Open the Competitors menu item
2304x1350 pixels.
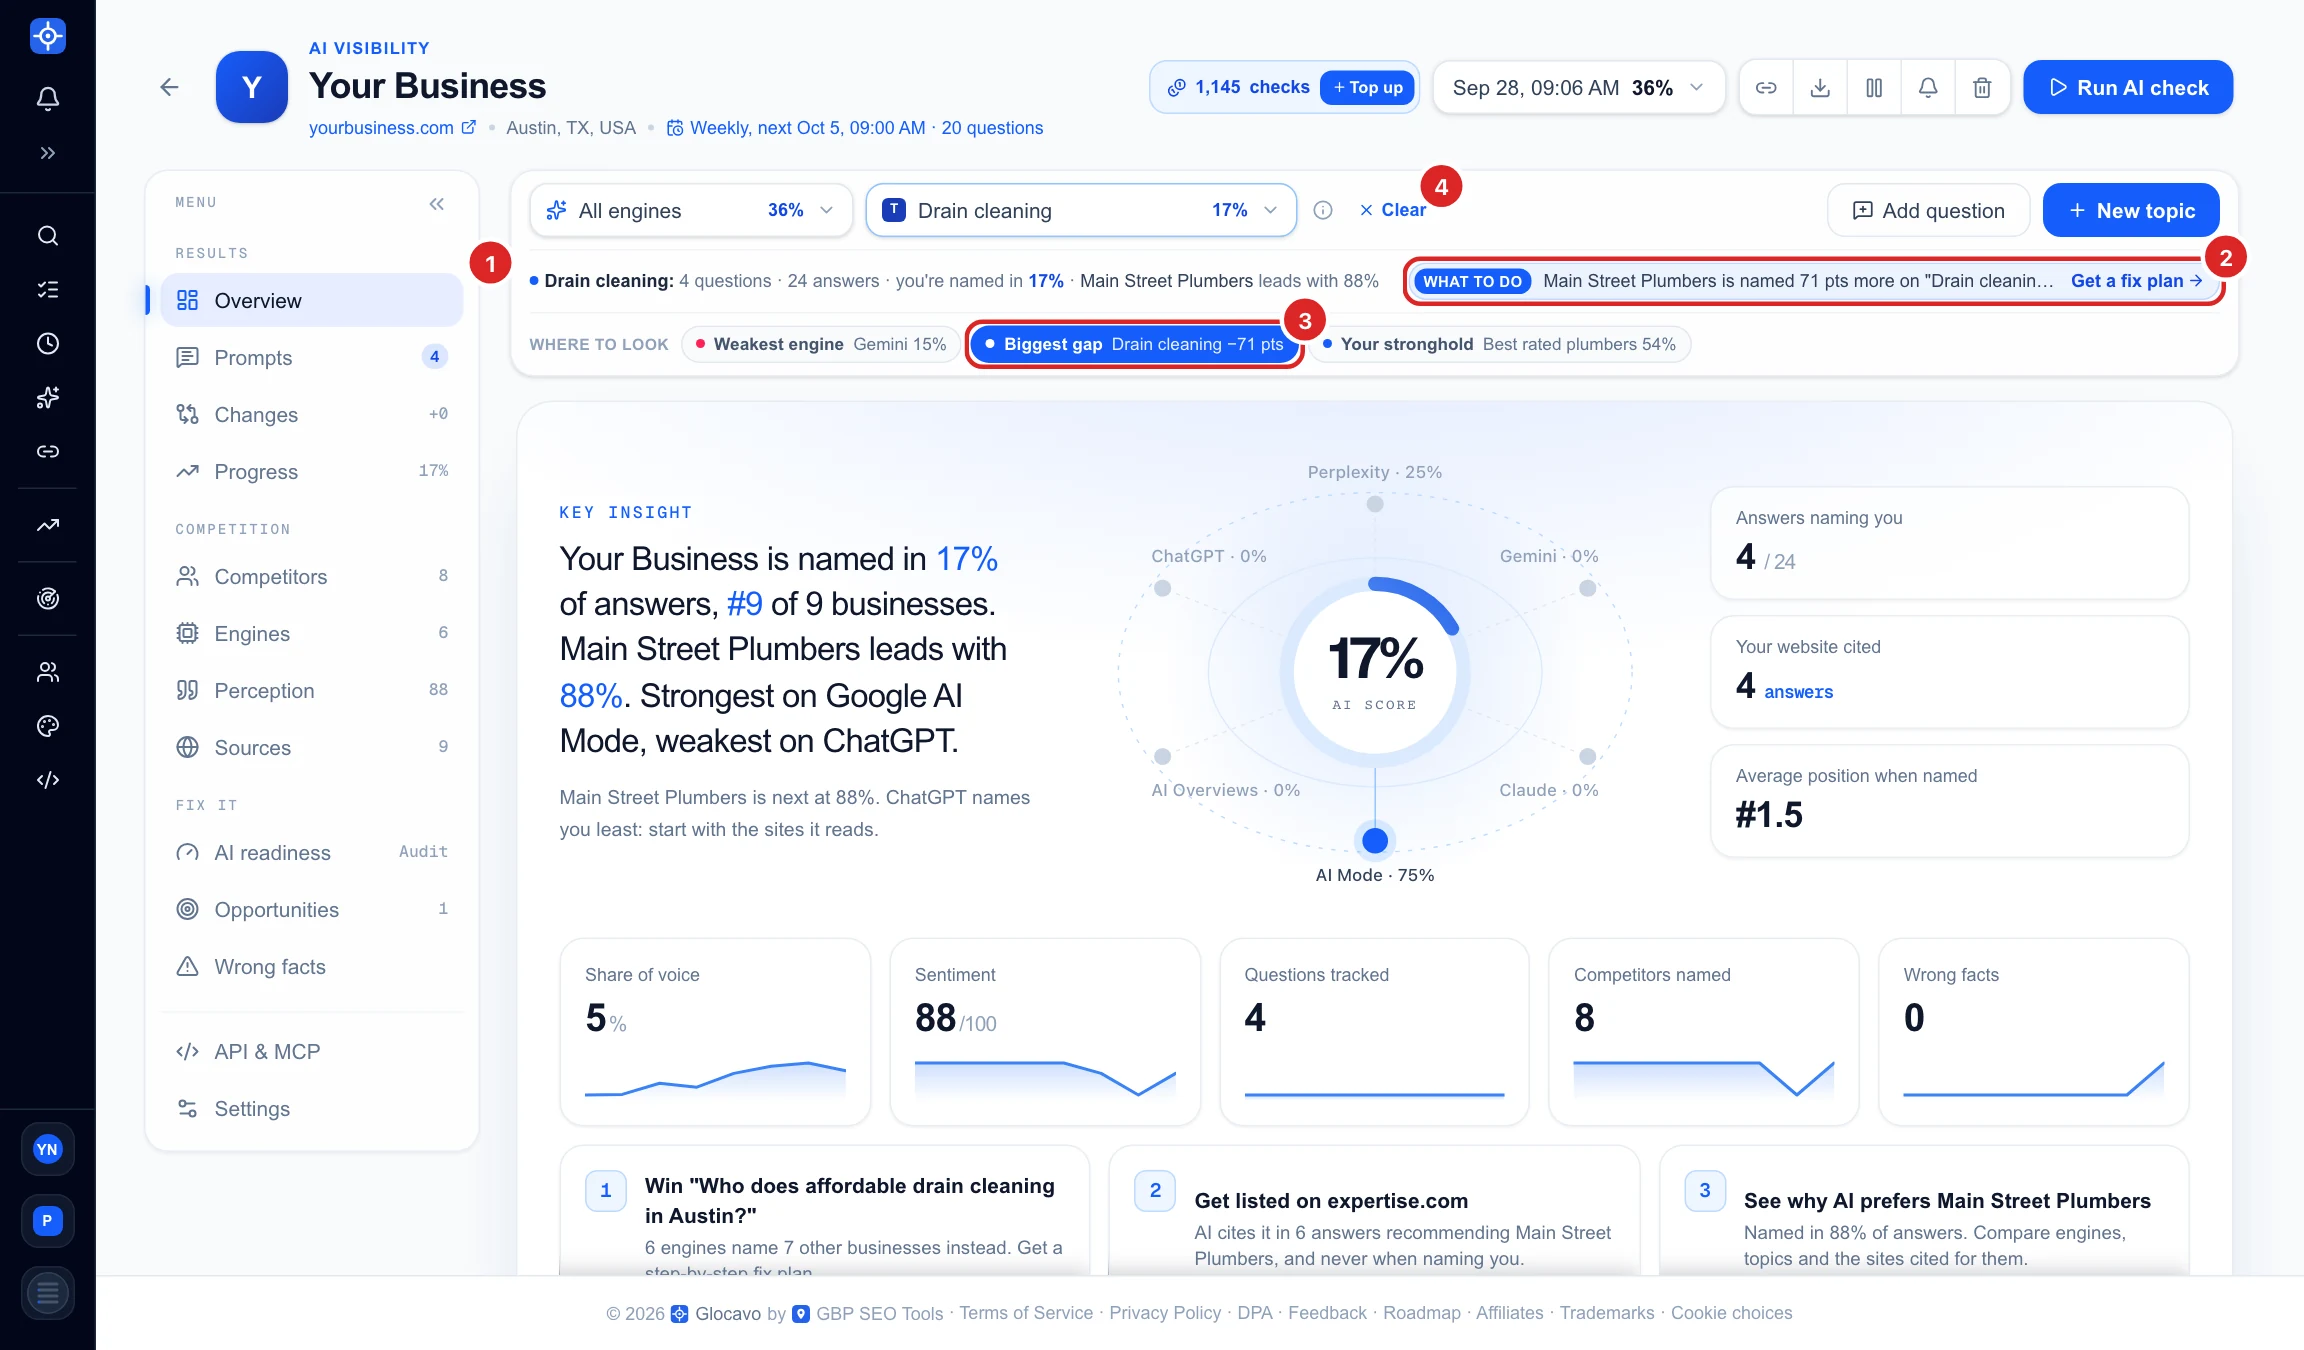point(312,577)
